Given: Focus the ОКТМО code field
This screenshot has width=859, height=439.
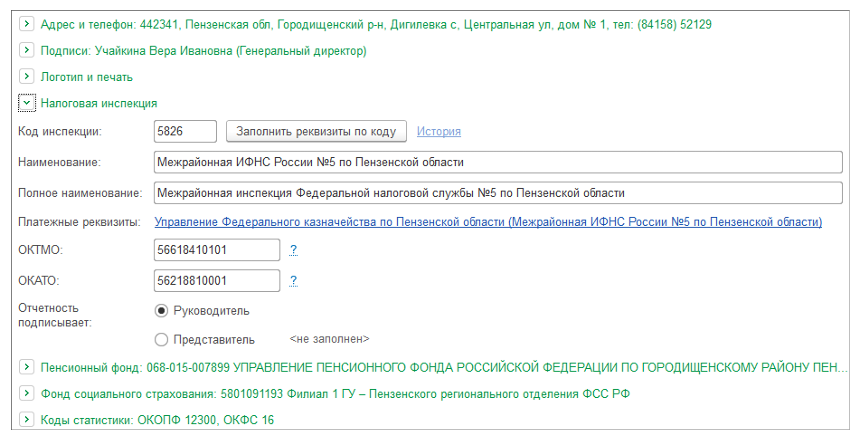Looking at the screenshot, I should coord(217,250).
